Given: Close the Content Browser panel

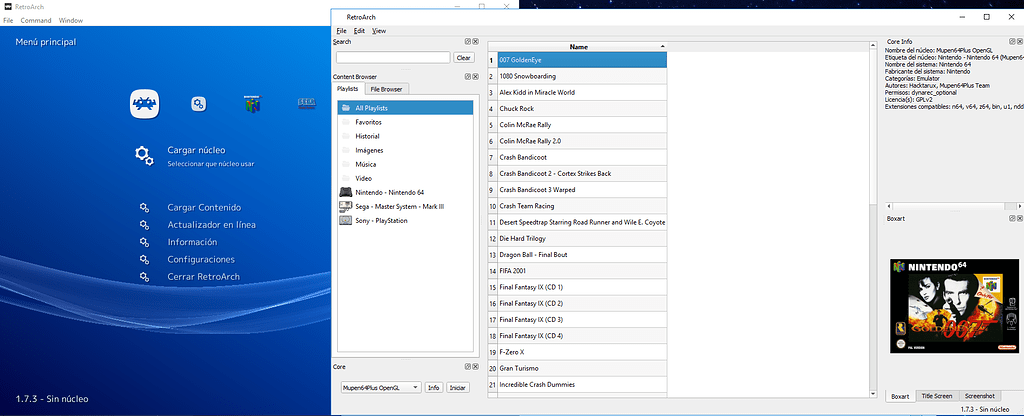Looking at the screenshot, I should click(x=475, y=76).
